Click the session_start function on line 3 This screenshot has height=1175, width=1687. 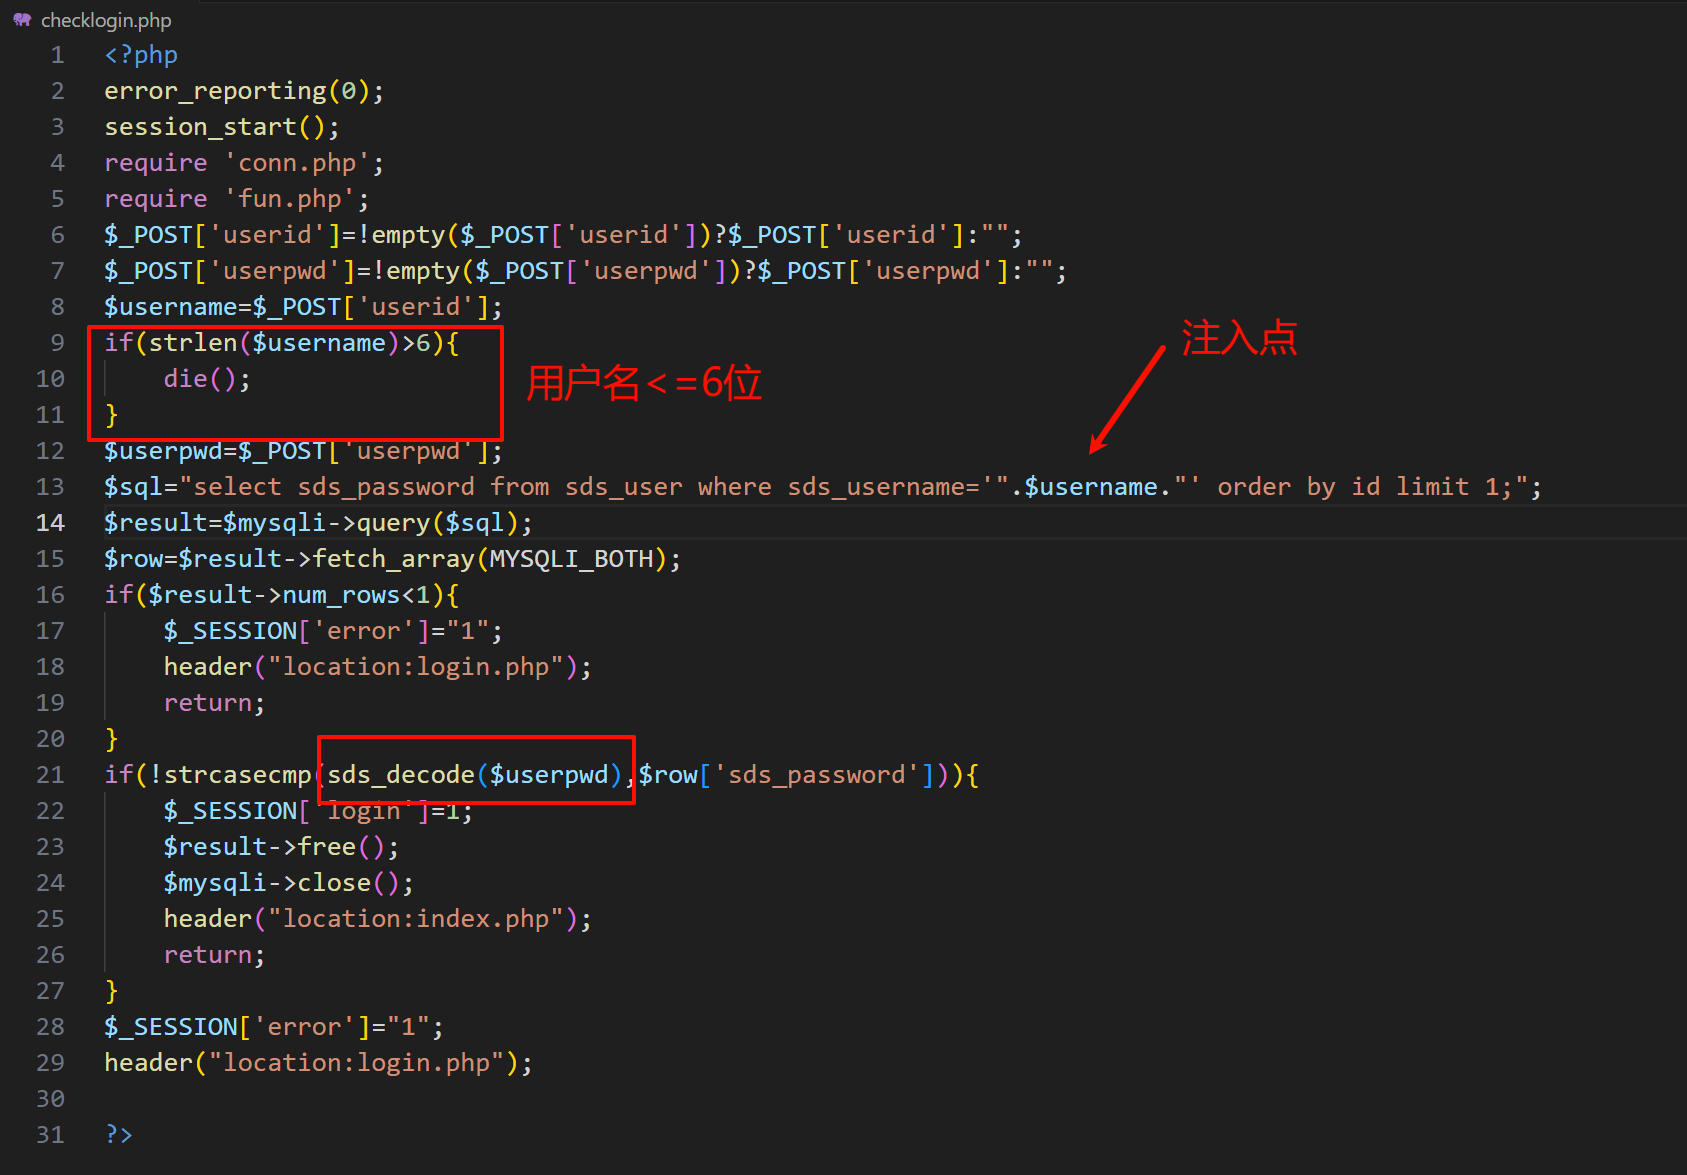(200, 127)
